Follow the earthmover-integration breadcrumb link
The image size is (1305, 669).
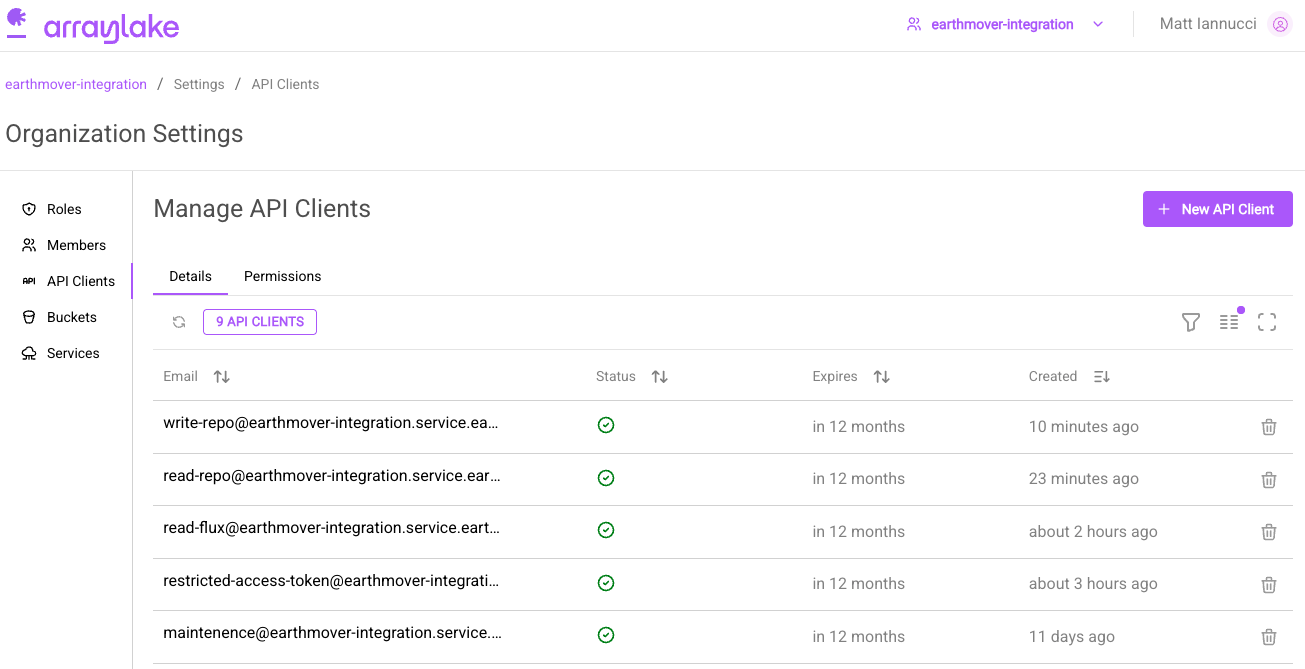pyautogui.click(x=76, y=84)
